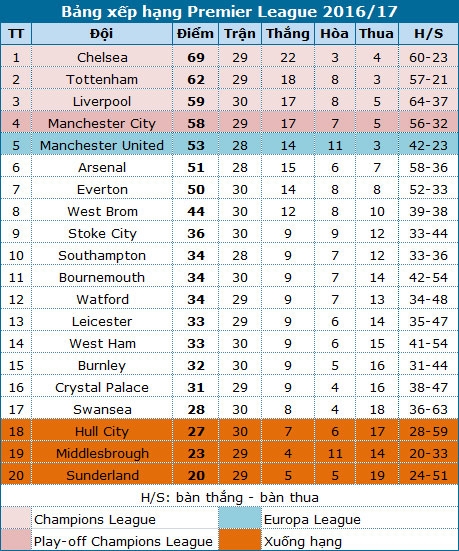Click the Champions League pink legend swatch

16,518
